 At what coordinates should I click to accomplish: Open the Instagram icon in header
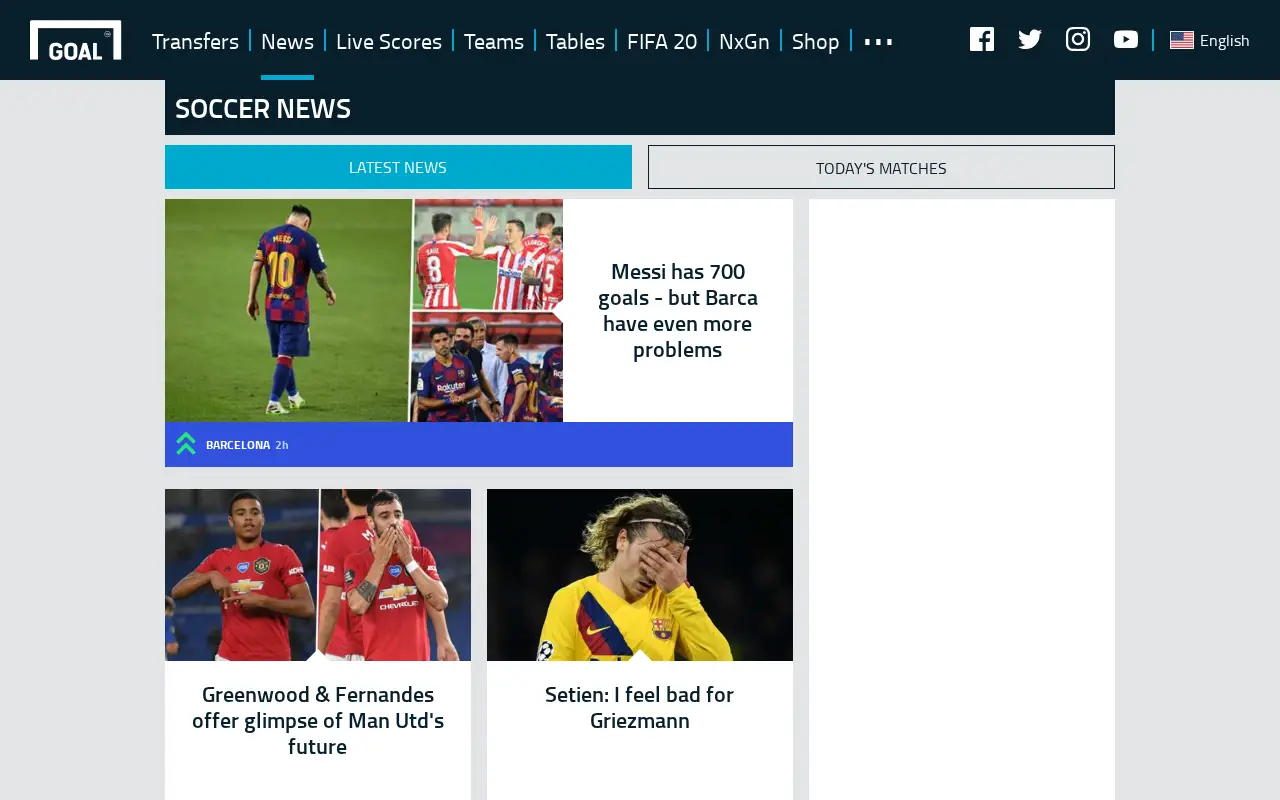pos(1078,39)
